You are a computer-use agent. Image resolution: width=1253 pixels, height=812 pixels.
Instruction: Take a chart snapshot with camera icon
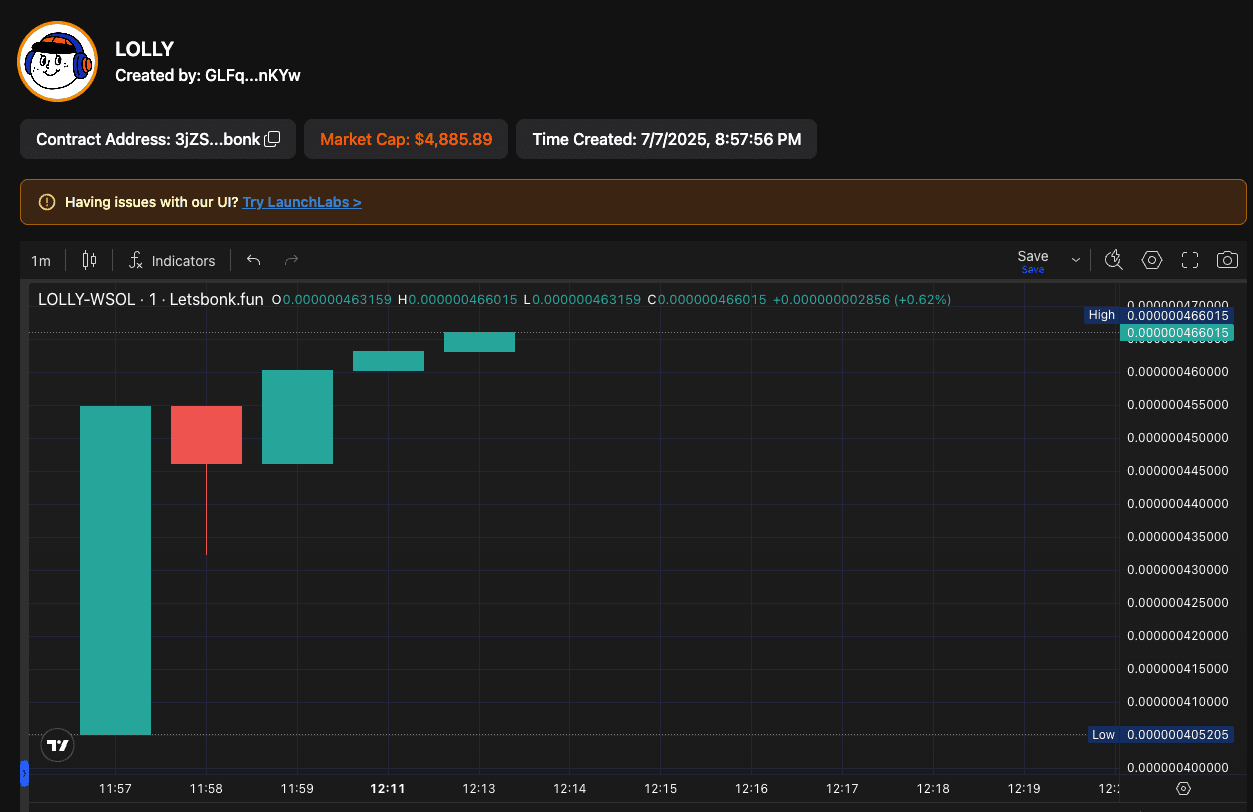tap(1227, 261)
